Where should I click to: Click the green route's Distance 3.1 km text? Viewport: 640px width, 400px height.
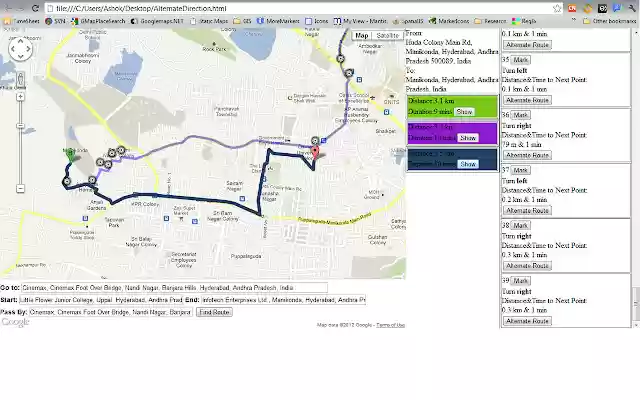[x=431, y=101]
